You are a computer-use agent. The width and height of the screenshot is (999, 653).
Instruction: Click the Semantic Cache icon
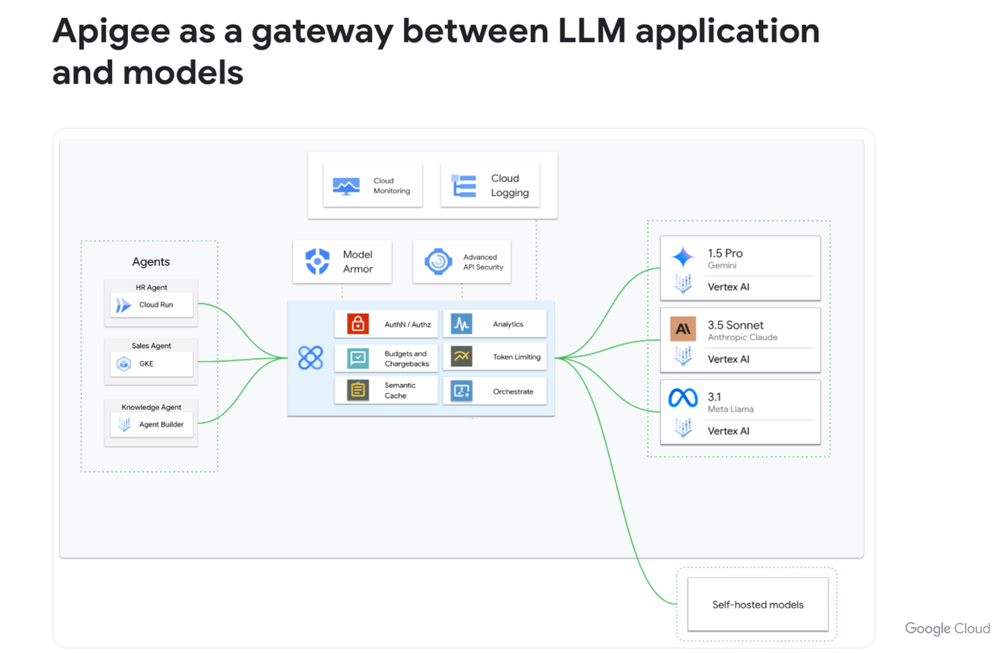358,389
